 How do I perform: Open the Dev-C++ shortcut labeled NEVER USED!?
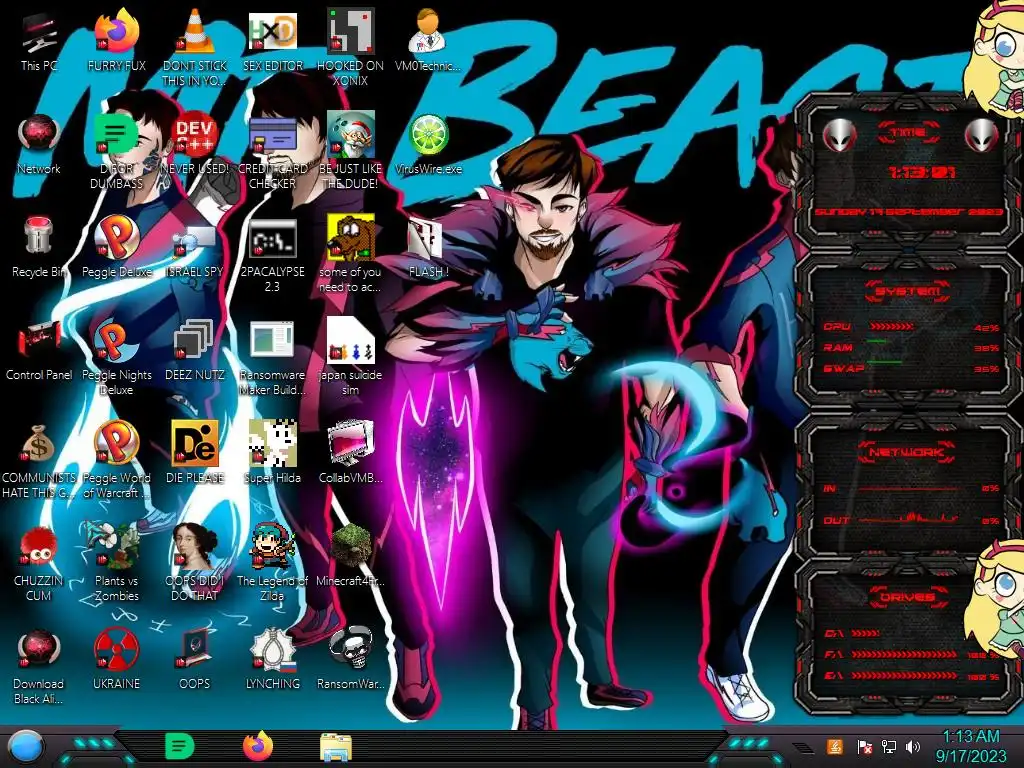click(195, 145)
